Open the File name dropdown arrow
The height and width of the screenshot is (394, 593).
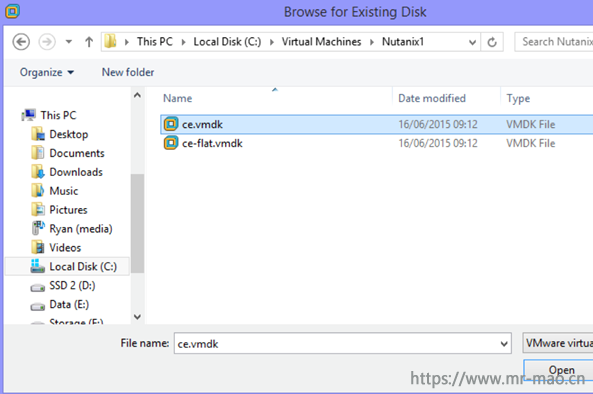(x=504, y=344)
